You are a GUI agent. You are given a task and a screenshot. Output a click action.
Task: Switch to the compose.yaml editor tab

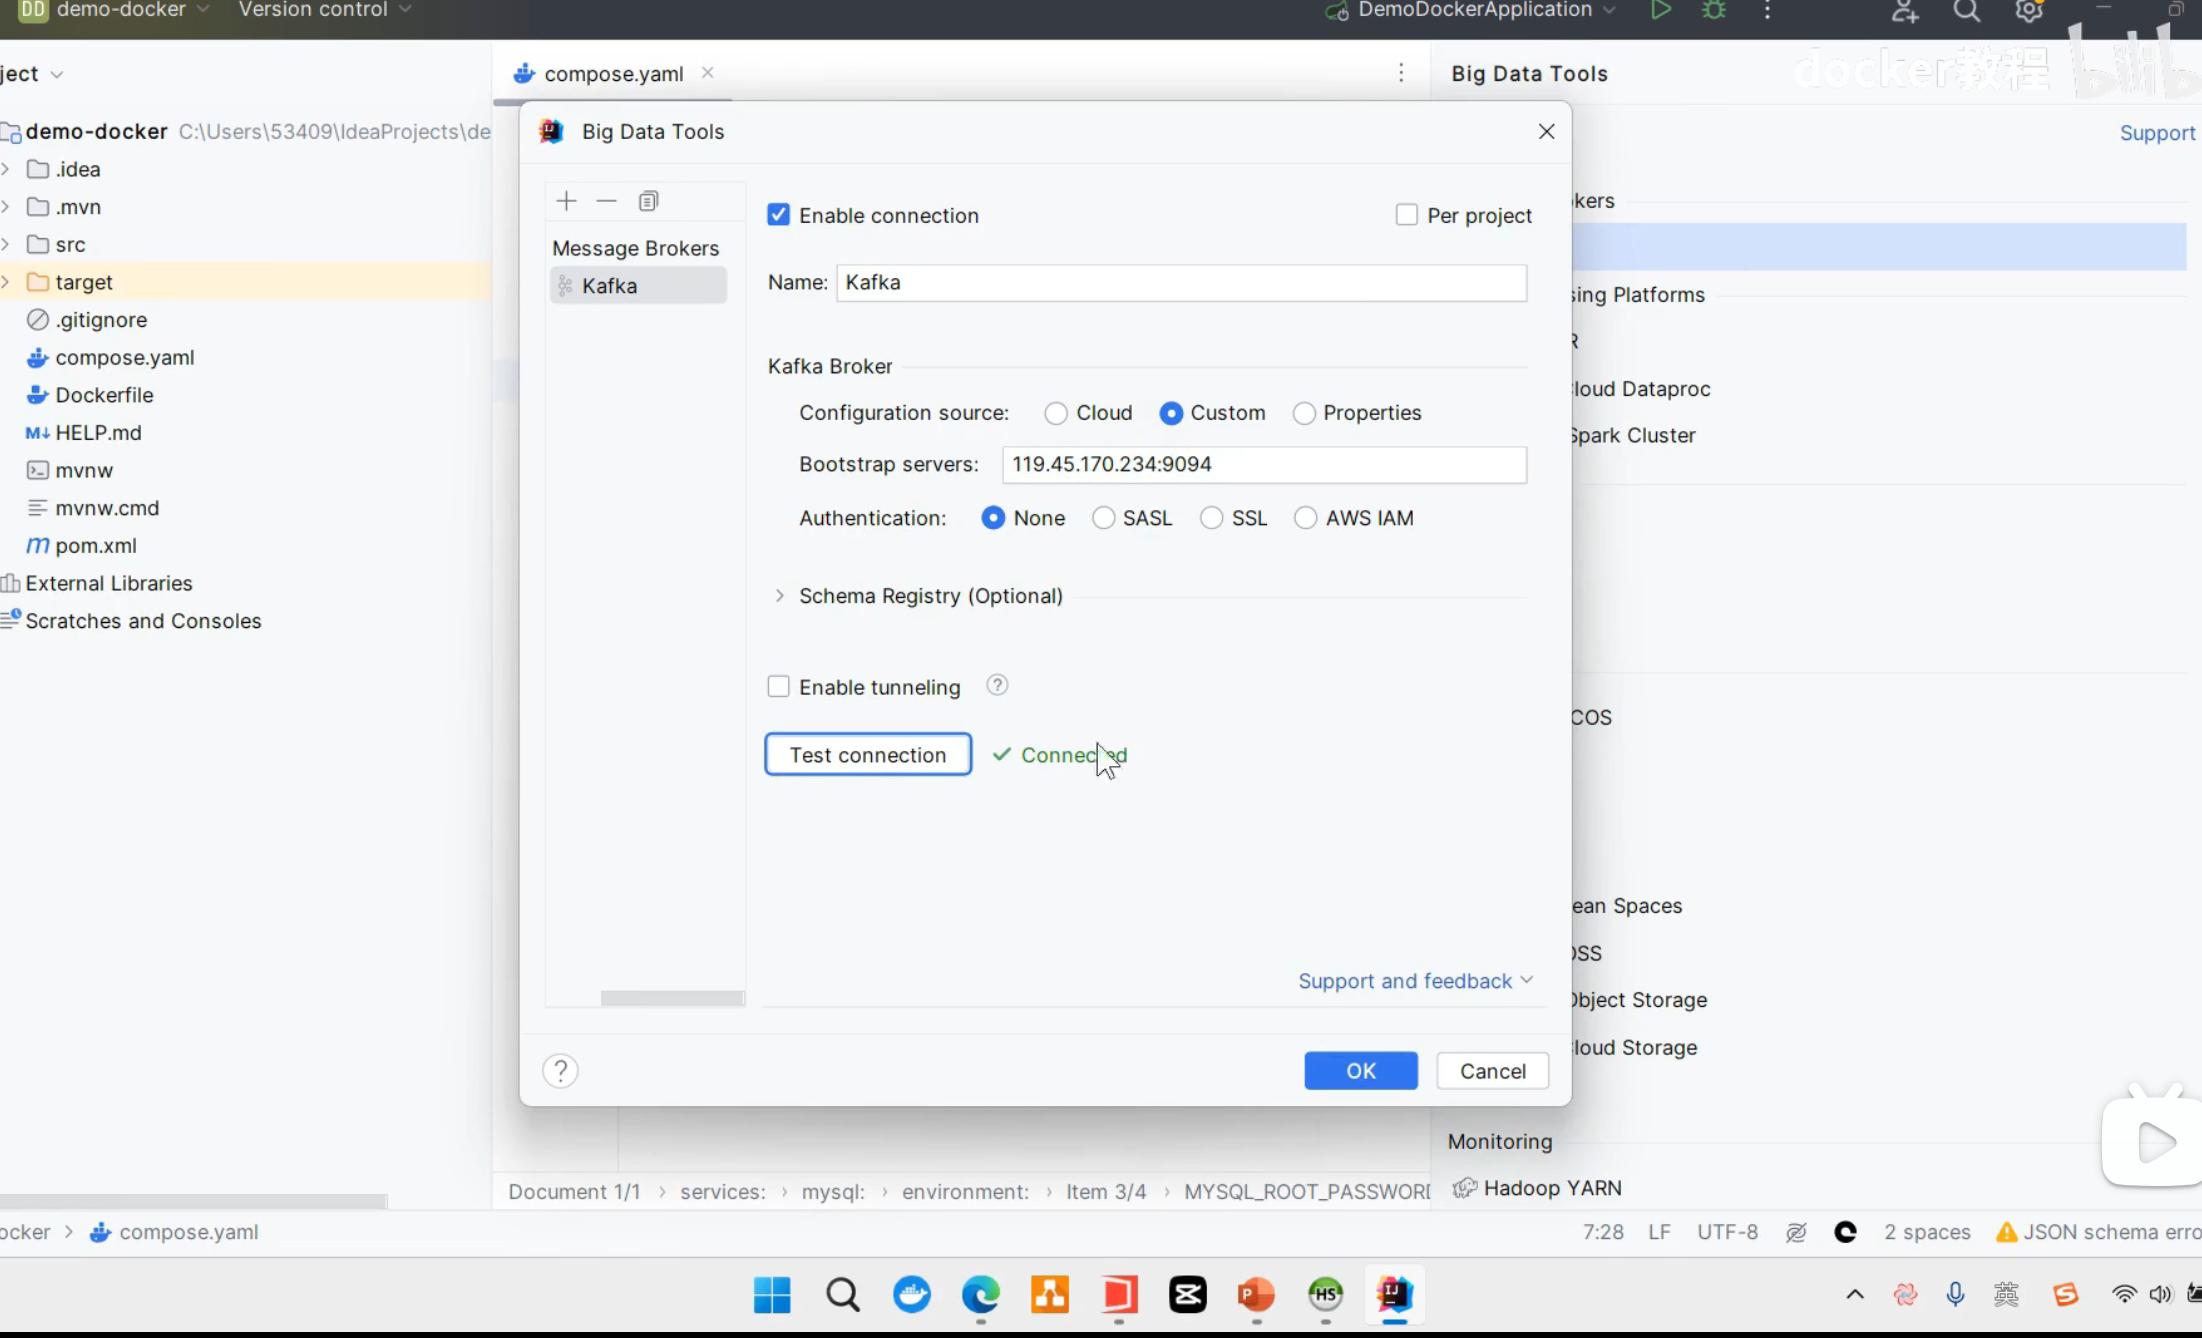click(x=612, y=73)
